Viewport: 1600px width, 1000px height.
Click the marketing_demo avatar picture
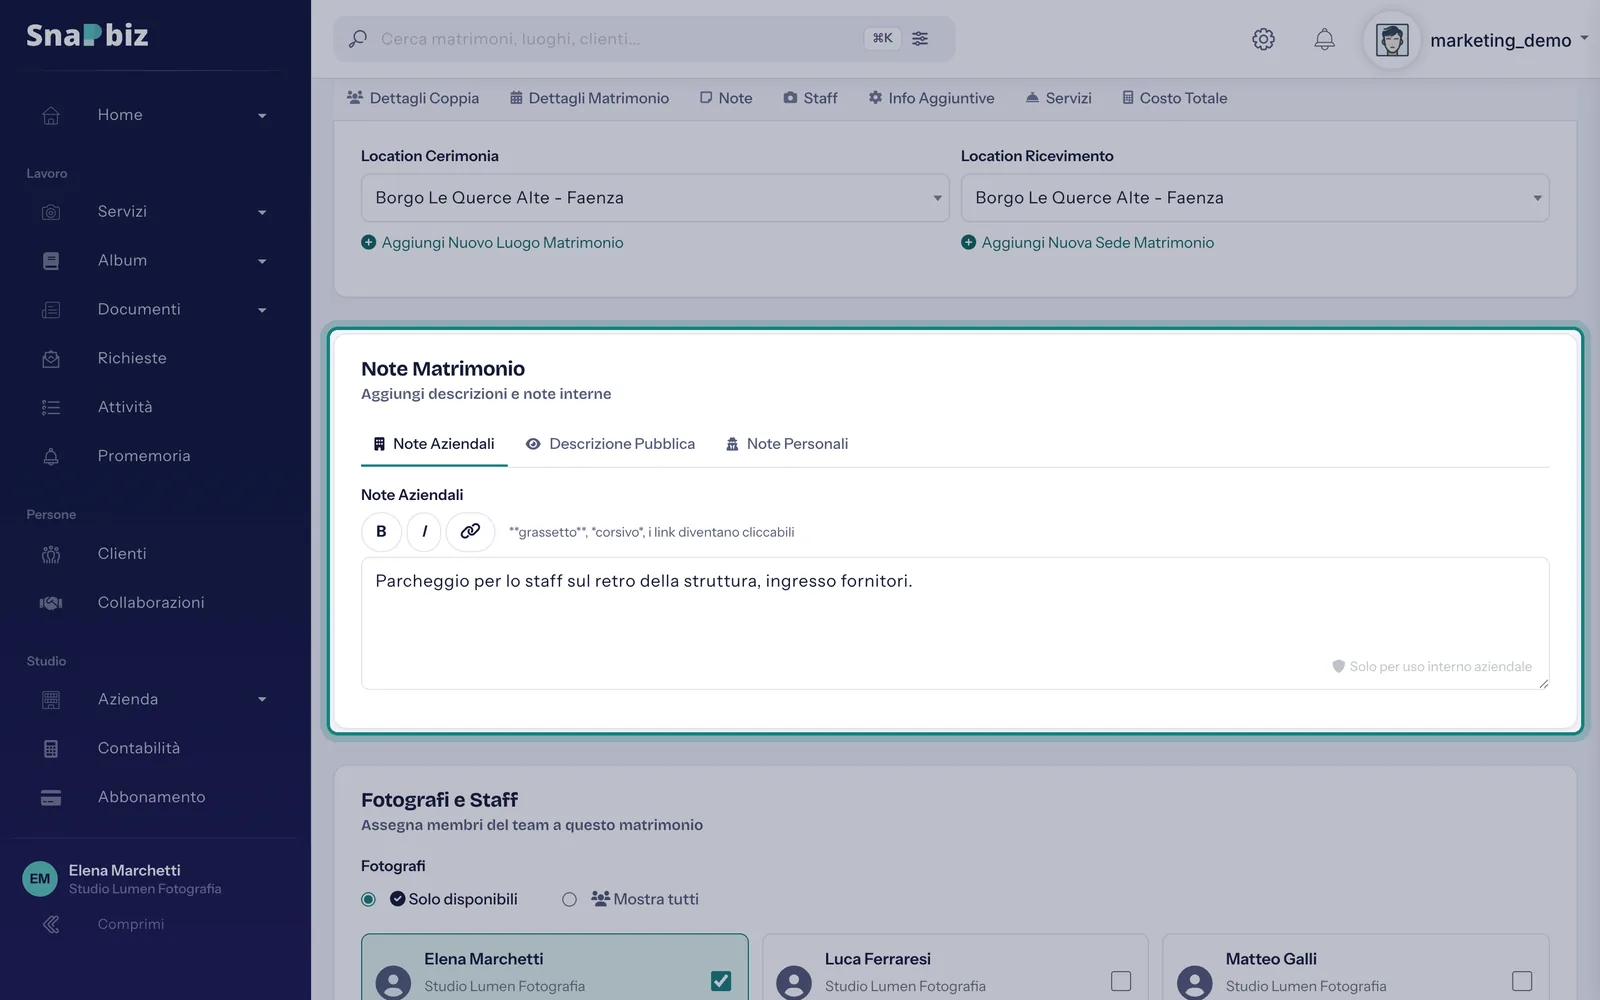tap(1392, 40)
